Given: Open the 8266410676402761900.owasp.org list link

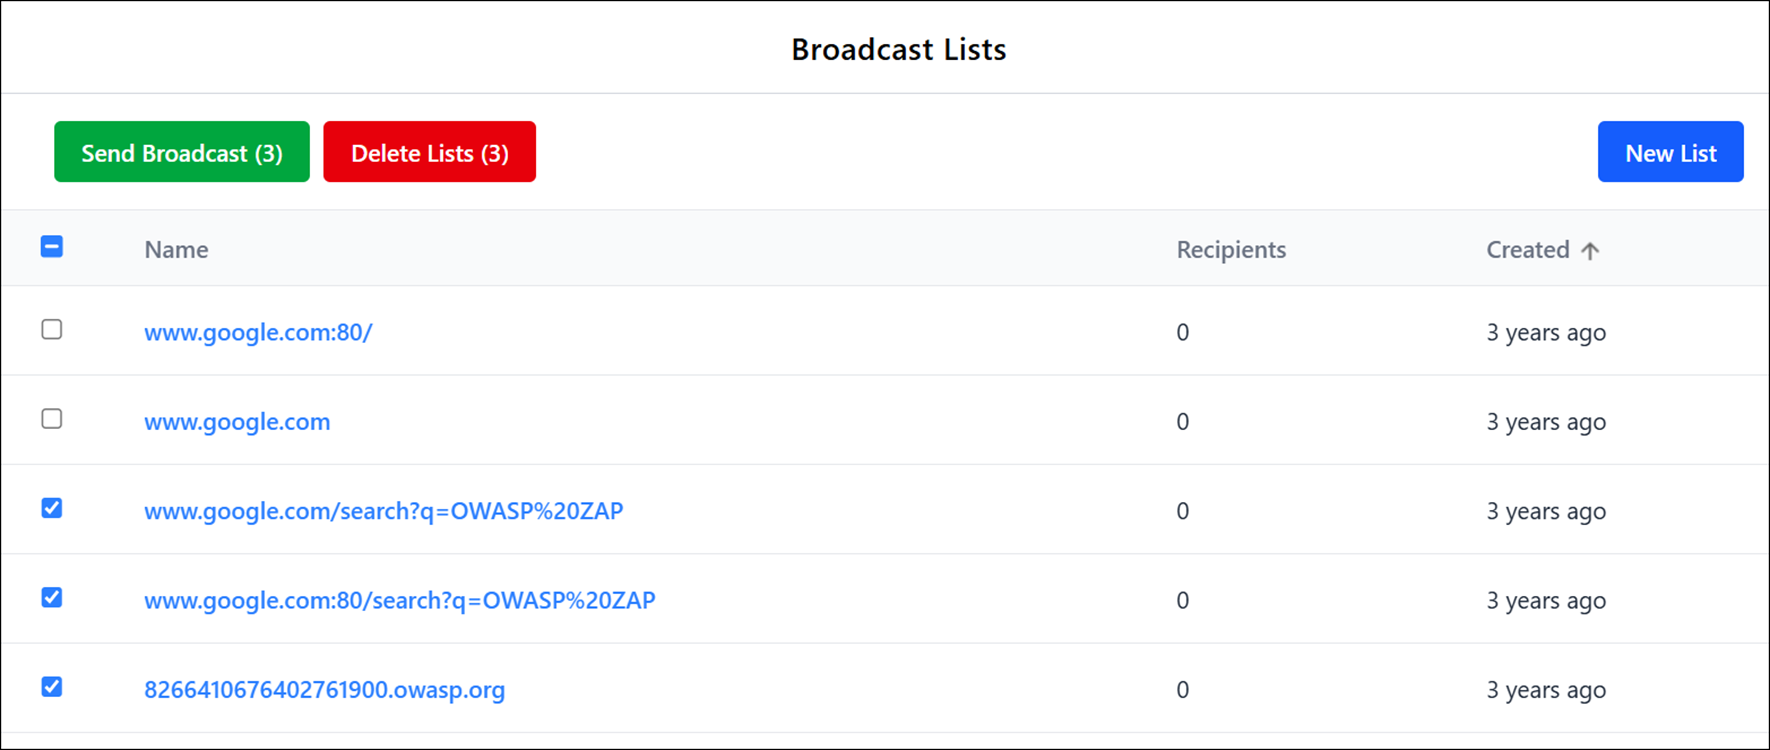Looking at the screenshot, I should point(325,690).
